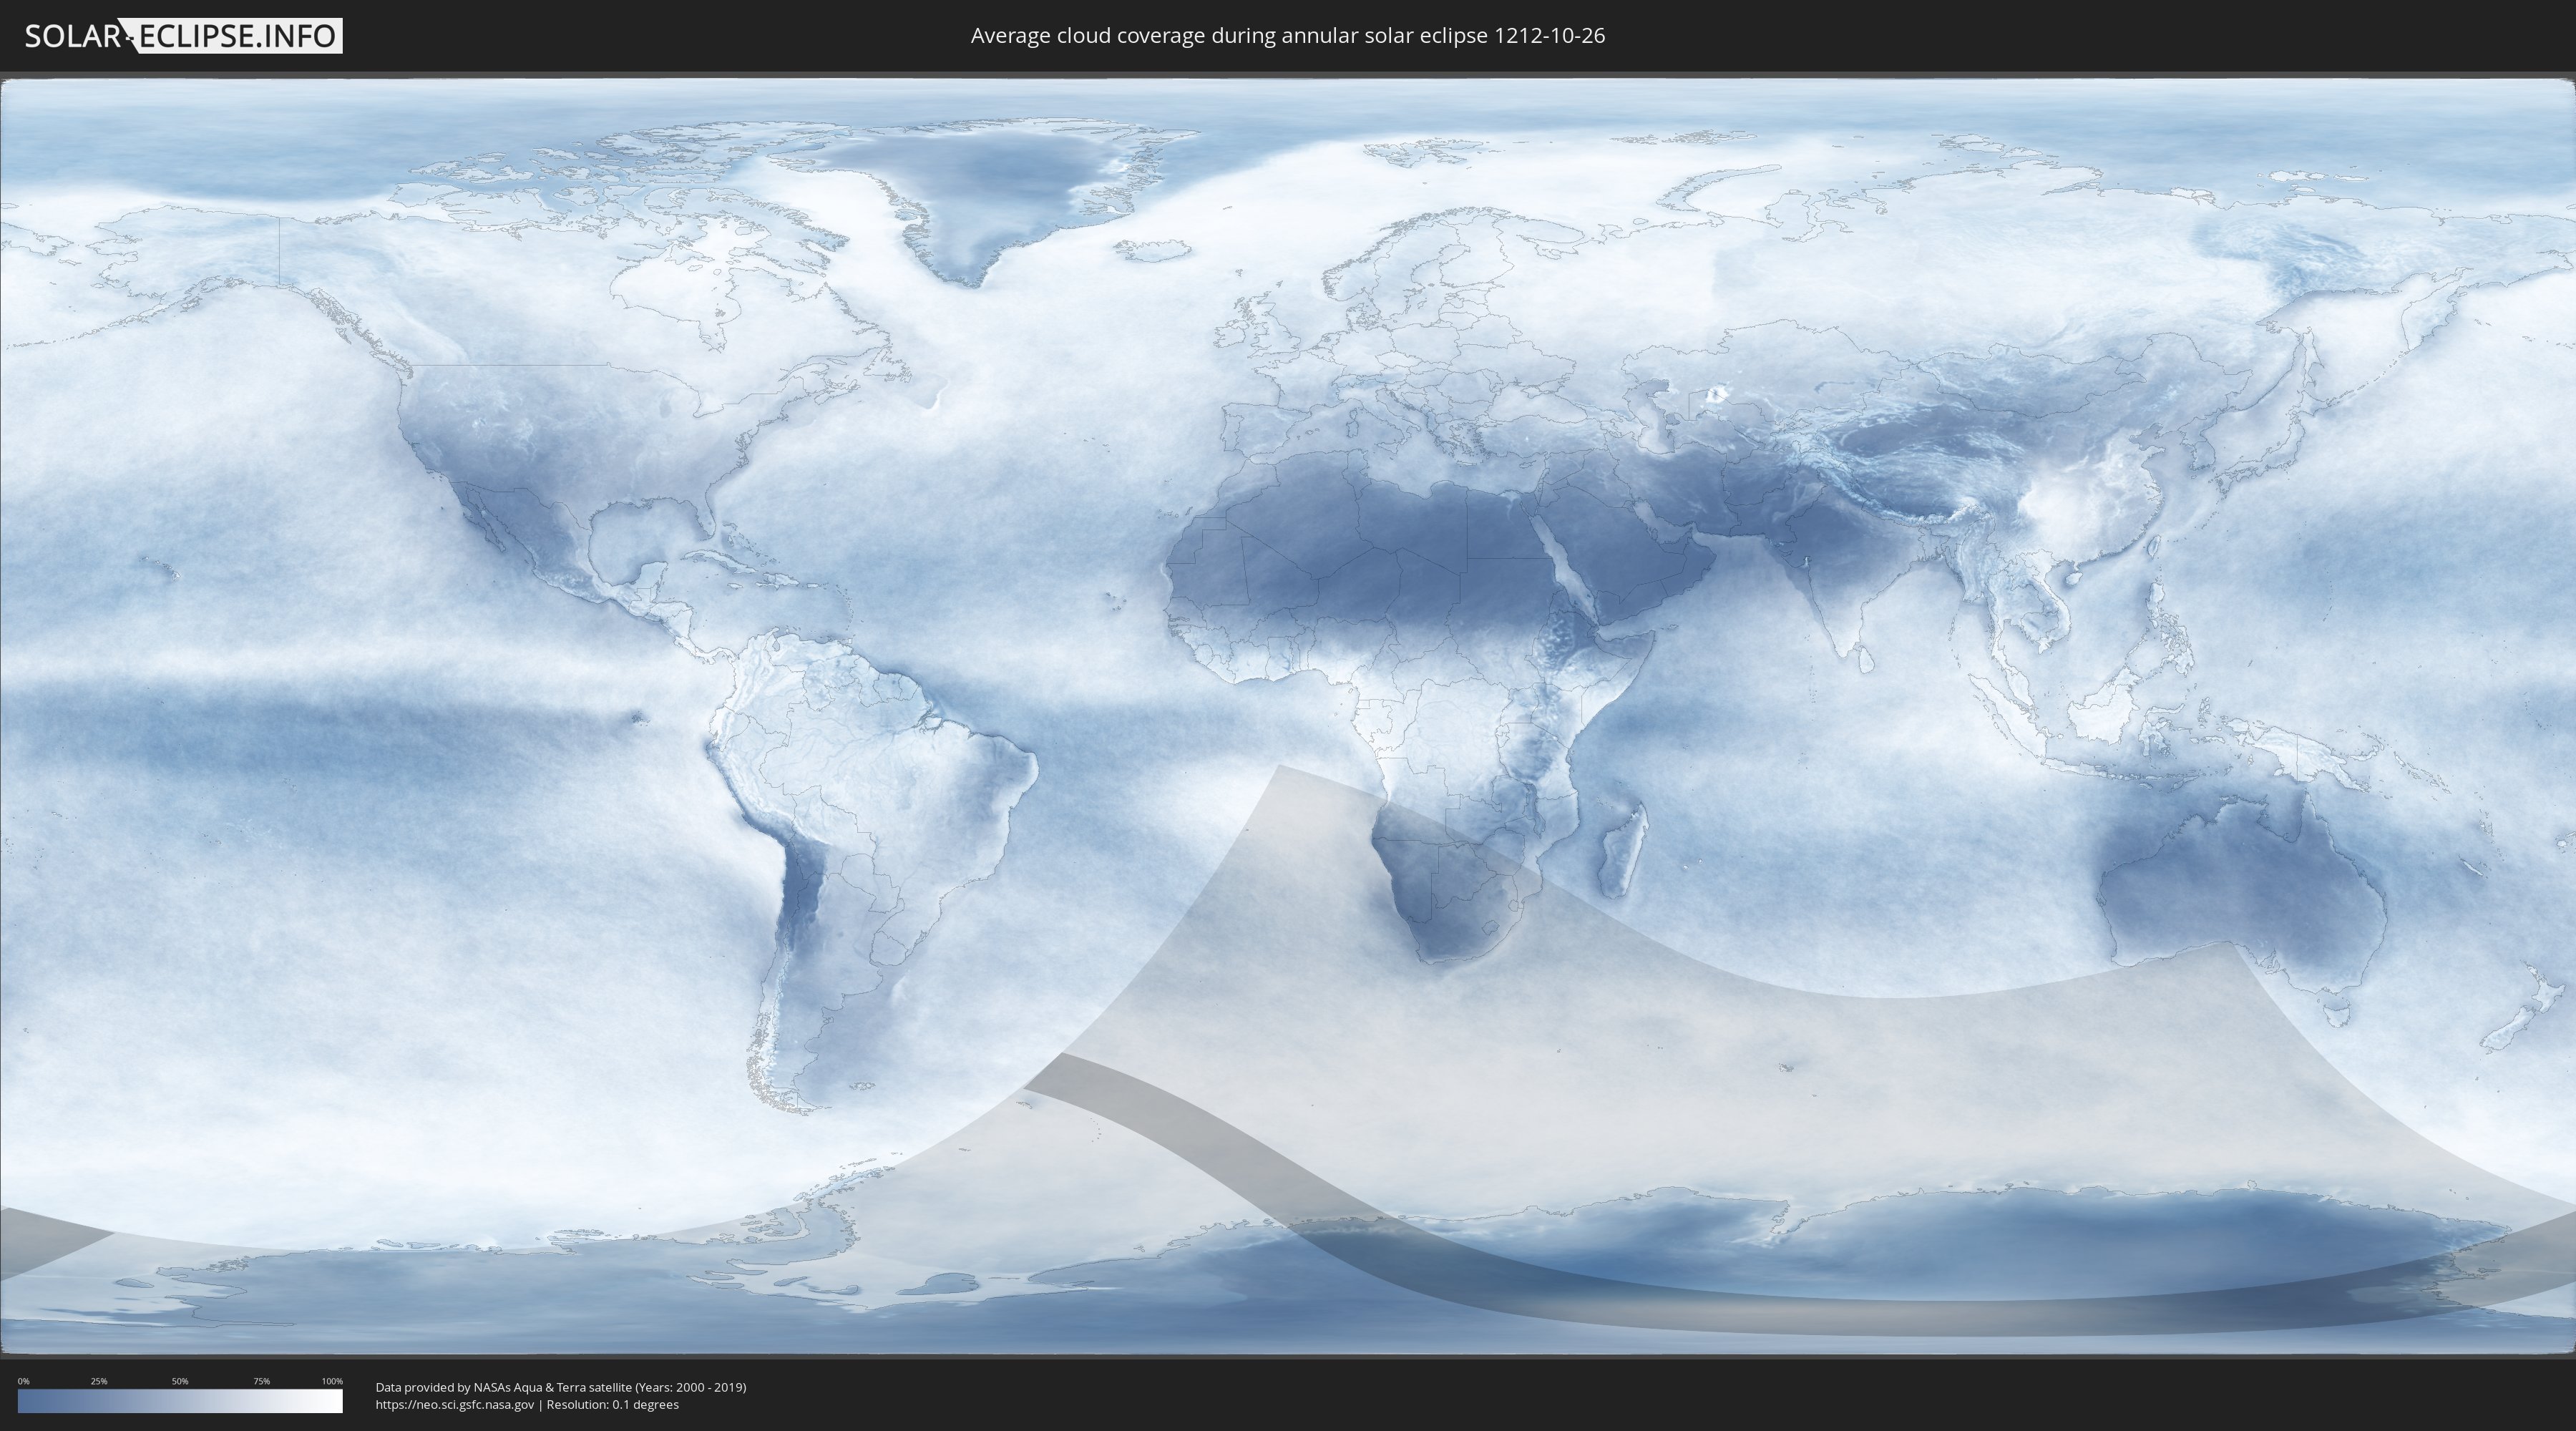Click the "75%" legend label
Viewport: 2576px width, 1431px height.
click(x=261, y=1381)
